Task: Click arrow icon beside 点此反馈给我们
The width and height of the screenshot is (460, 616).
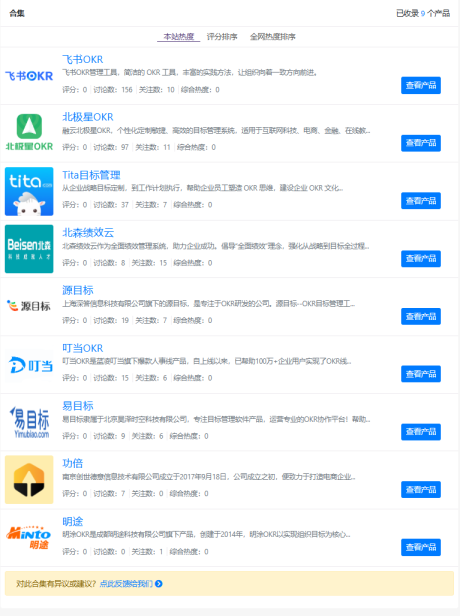Action: [159, 584]
